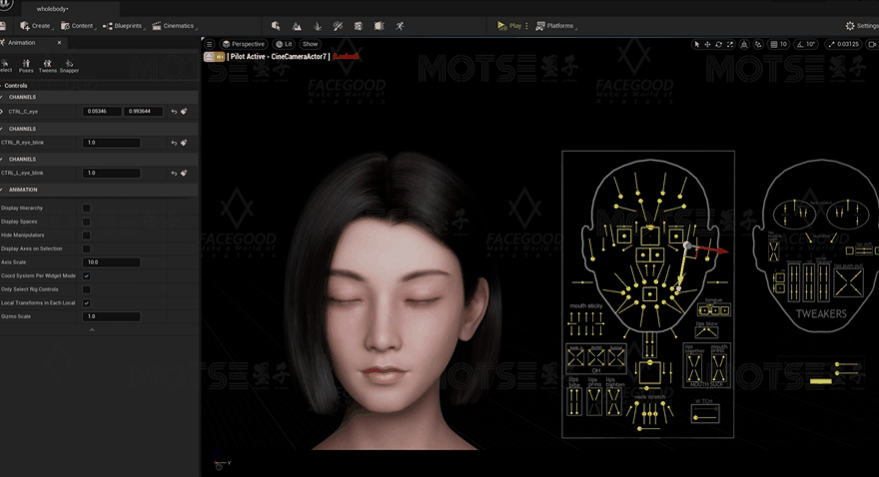The image size is (879, 477).
Task: Pick the viewport rotate gizmo tool
Action: 719,44
